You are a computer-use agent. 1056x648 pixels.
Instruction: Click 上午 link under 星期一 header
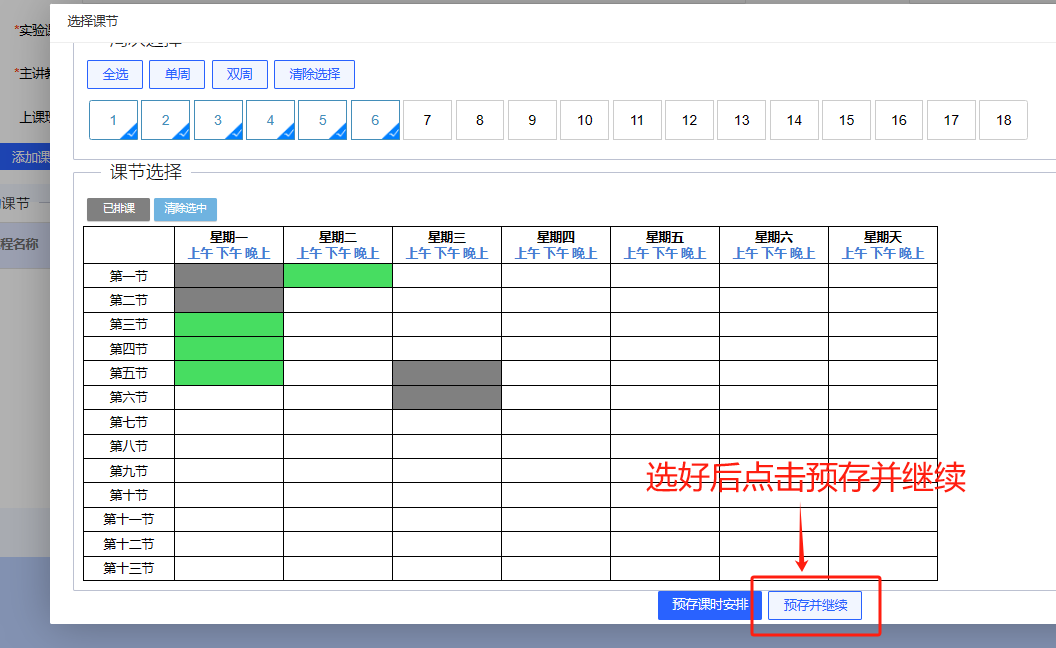click(200, 254)
